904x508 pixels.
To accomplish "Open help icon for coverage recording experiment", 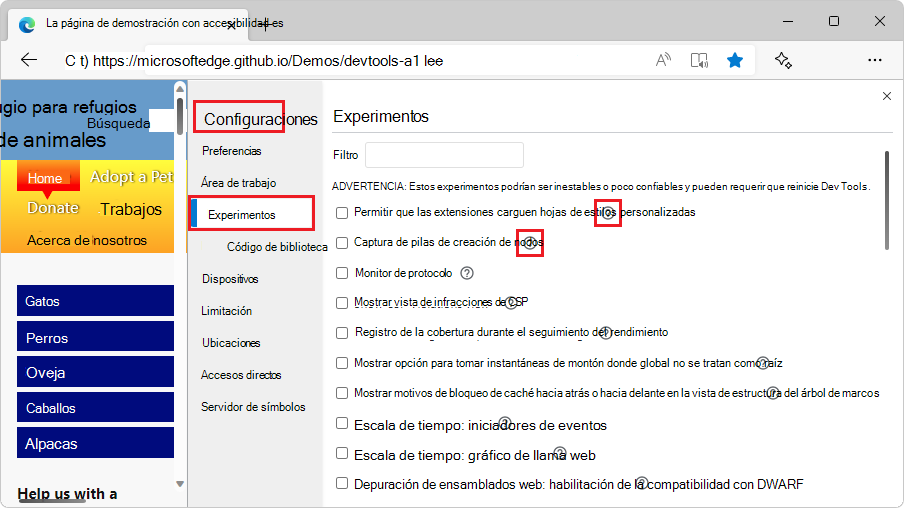I will coord(605,333).
